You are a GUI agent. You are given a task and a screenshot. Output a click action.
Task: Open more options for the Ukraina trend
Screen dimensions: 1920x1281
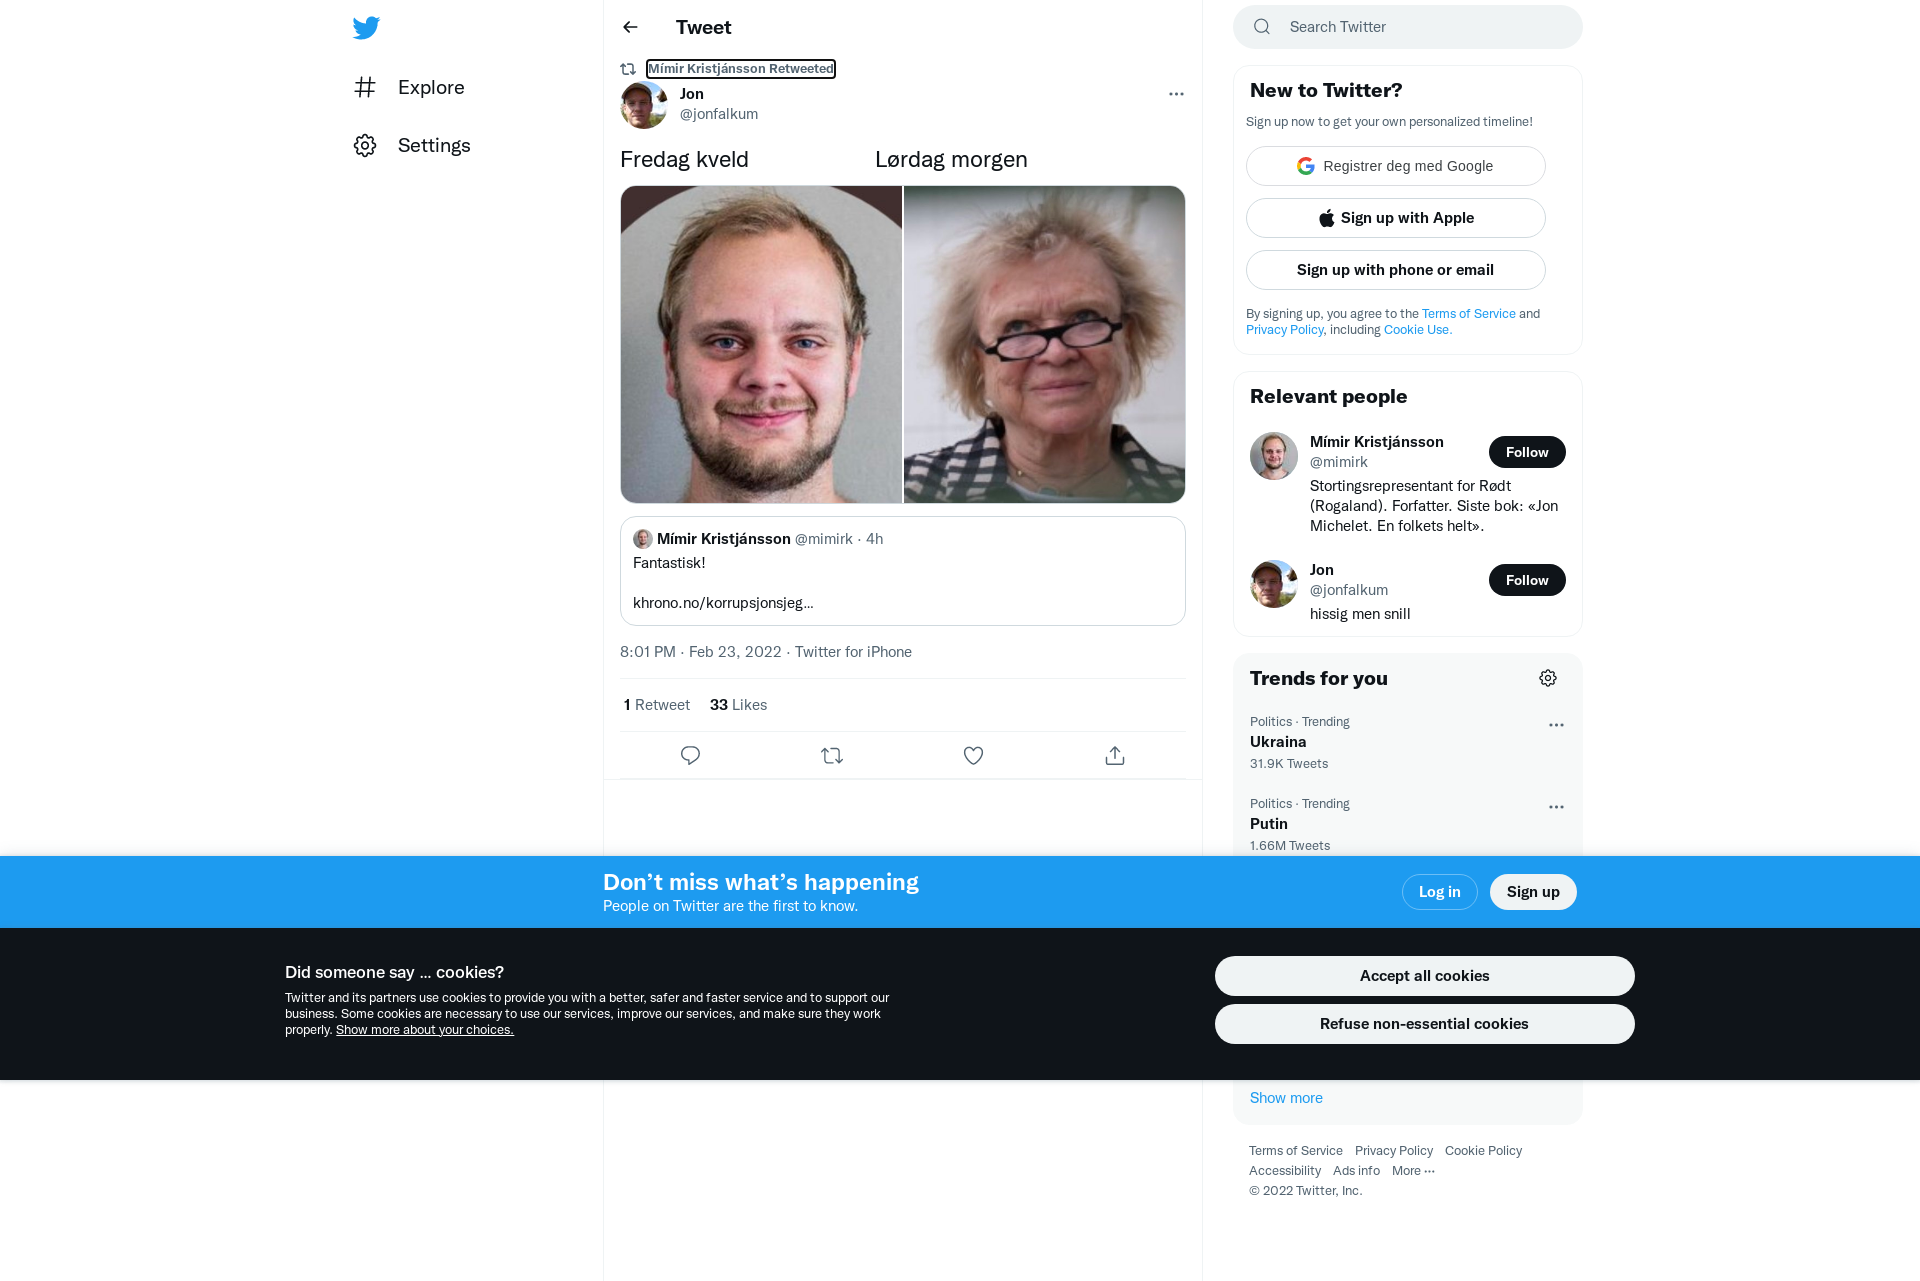(1556, 725)
